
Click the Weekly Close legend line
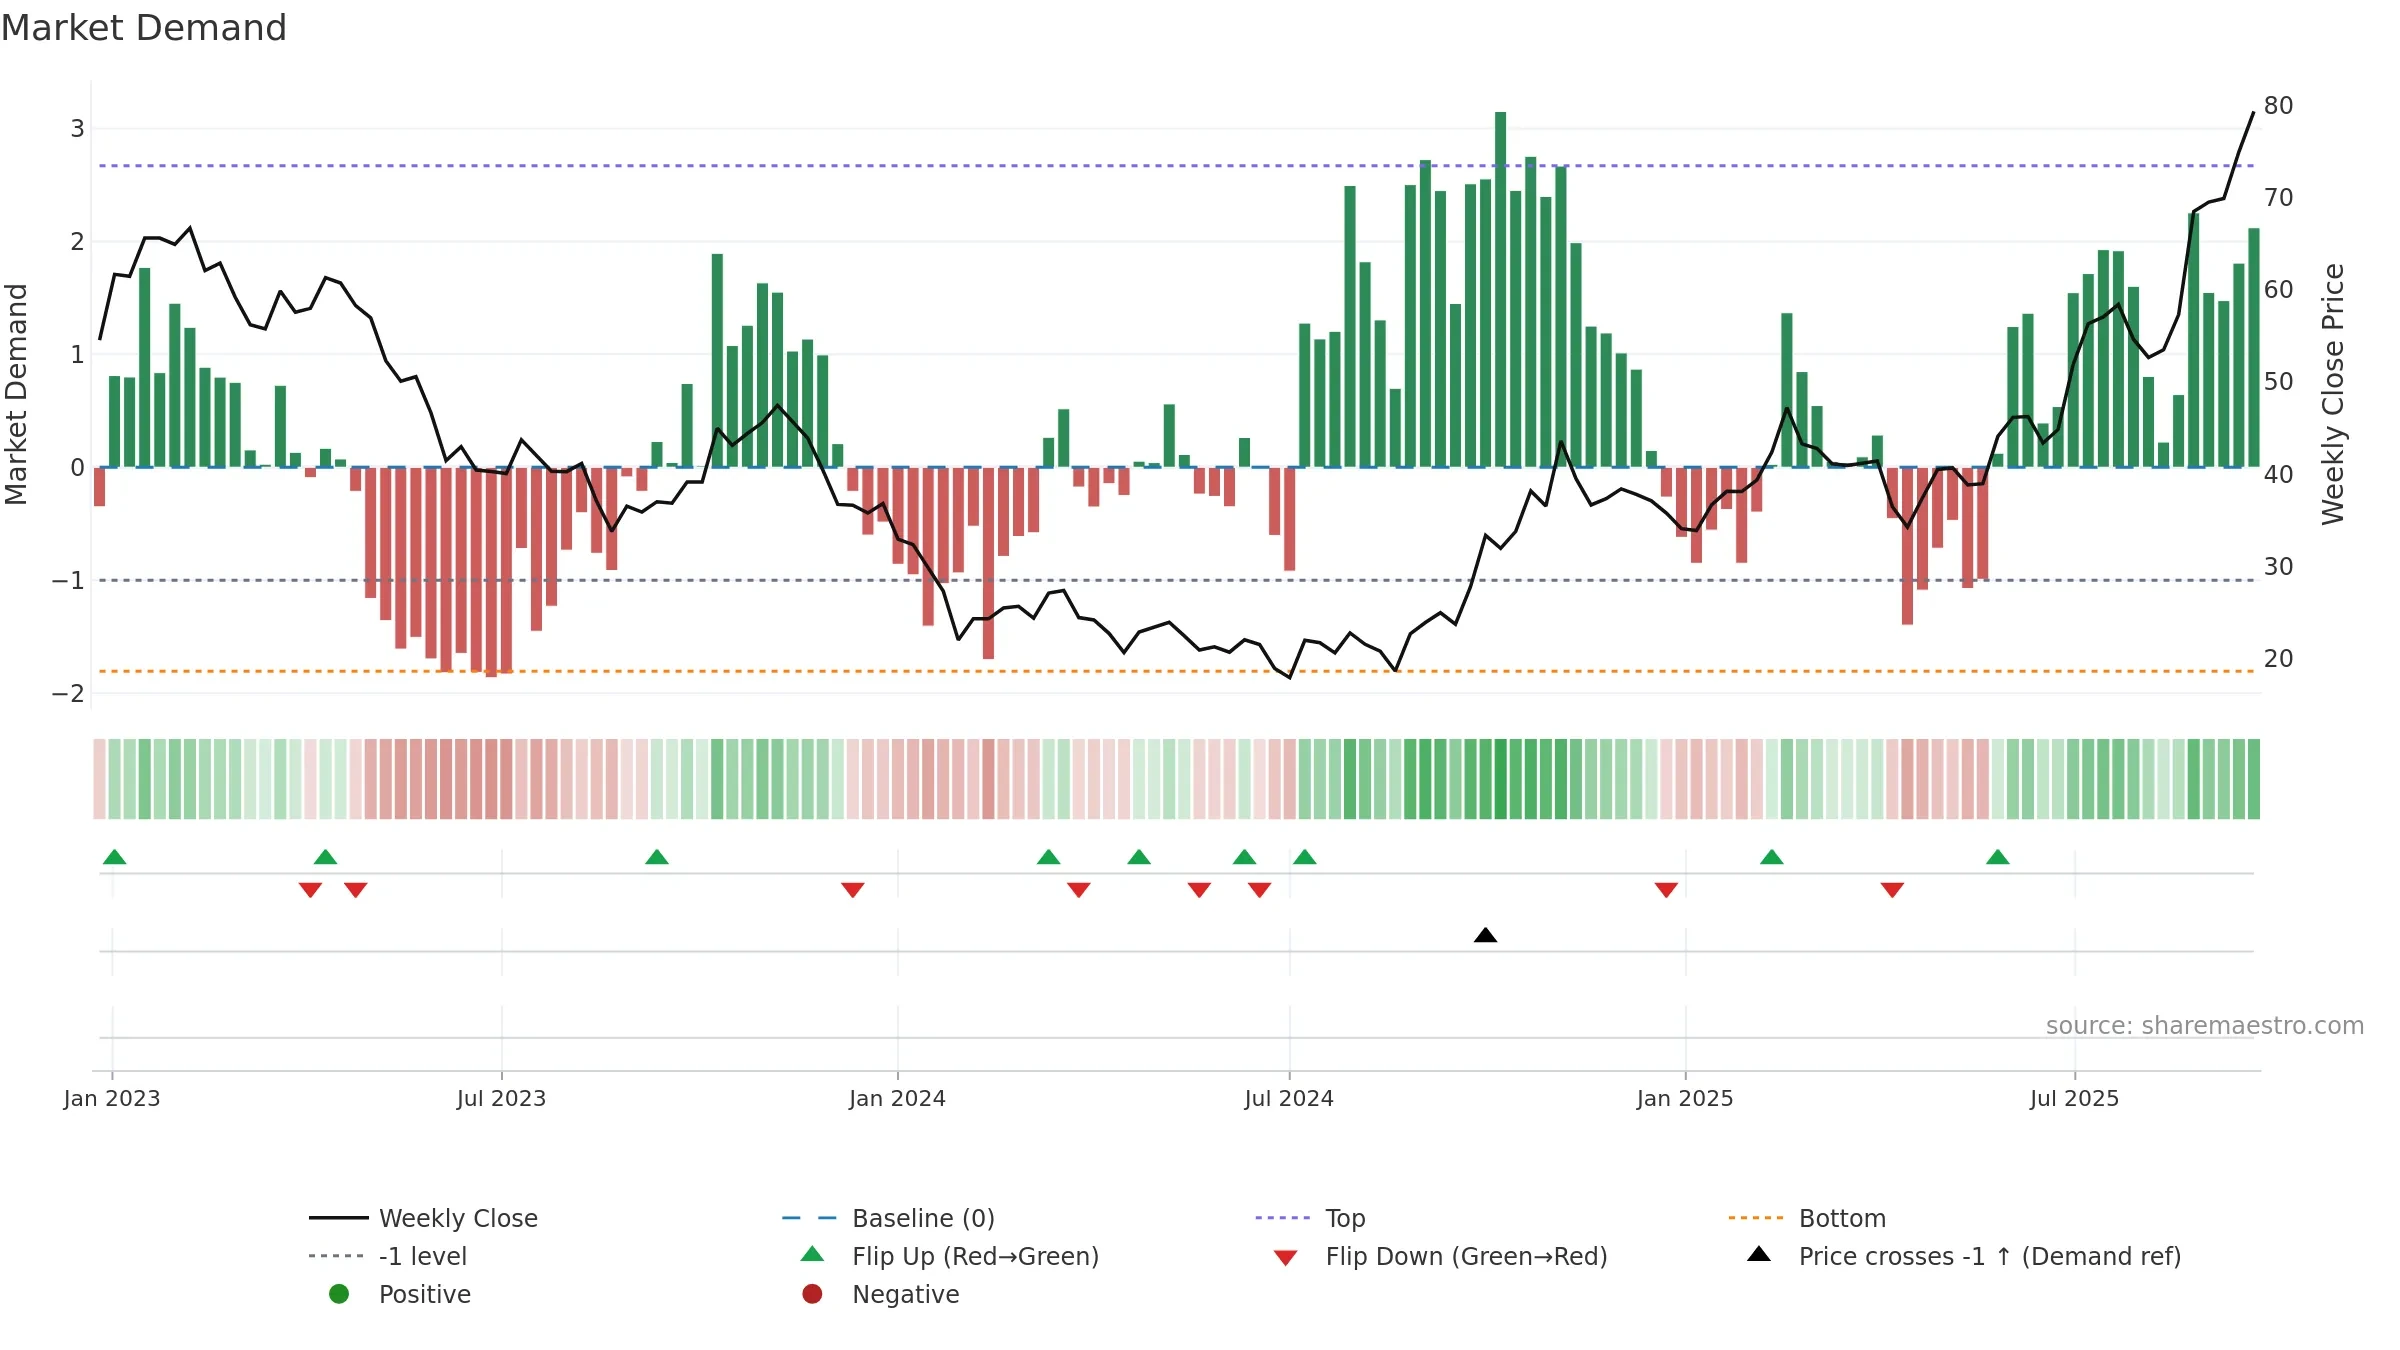coord(339,1218)
